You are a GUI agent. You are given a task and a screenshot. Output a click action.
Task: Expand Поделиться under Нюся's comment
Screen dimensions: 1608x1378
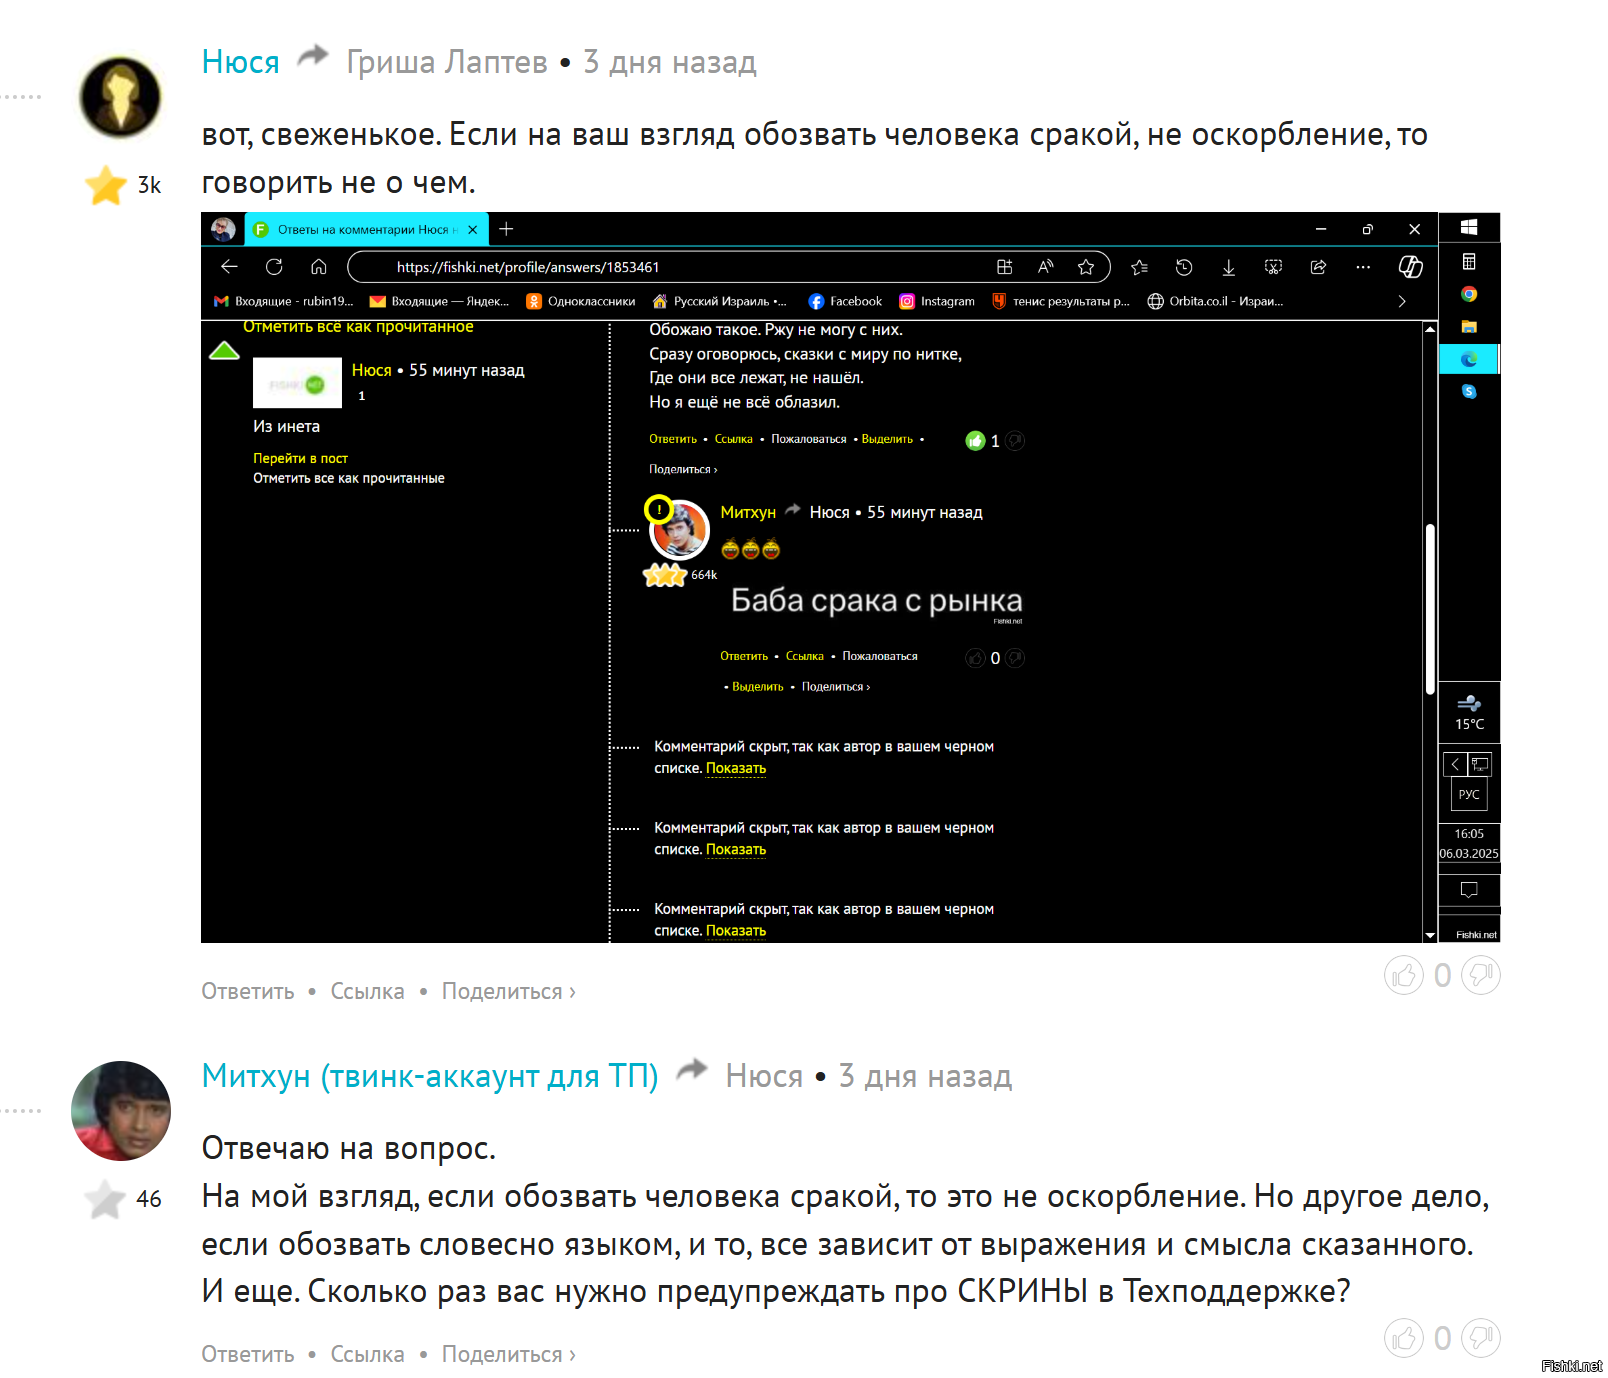tap(508, 991)
